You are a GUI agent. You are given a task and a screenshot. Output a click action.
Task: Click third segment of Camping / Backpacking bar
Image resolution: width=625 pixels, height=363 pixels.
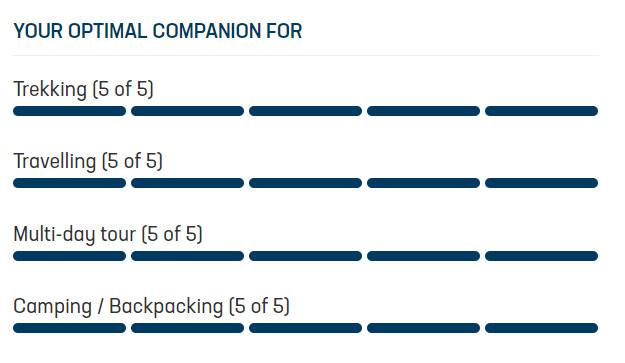pyautogui.click(x=305, y=328)
